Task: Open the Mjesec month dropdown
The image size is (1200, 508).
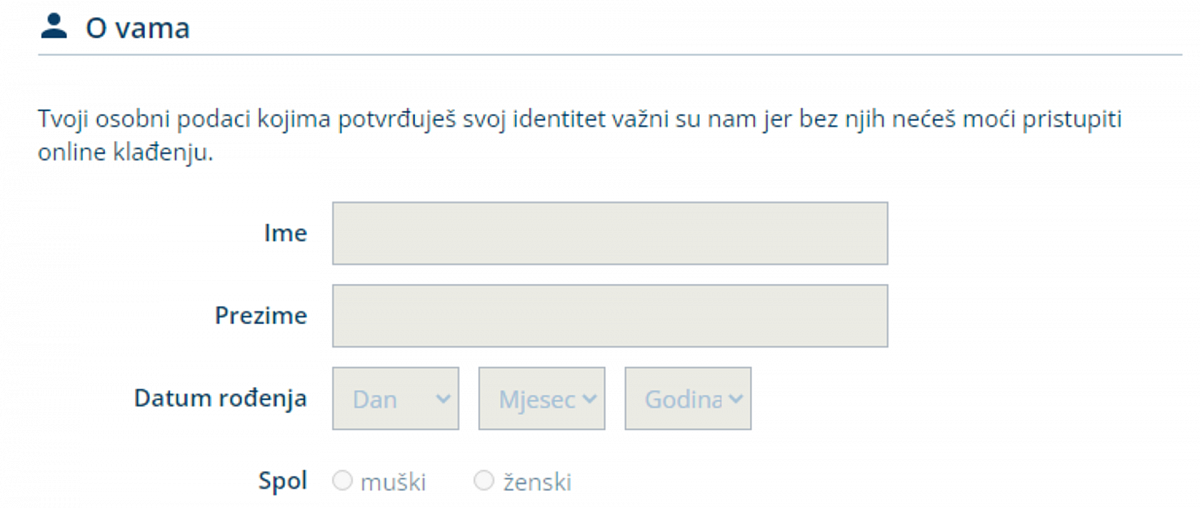Action: point(541,399)
